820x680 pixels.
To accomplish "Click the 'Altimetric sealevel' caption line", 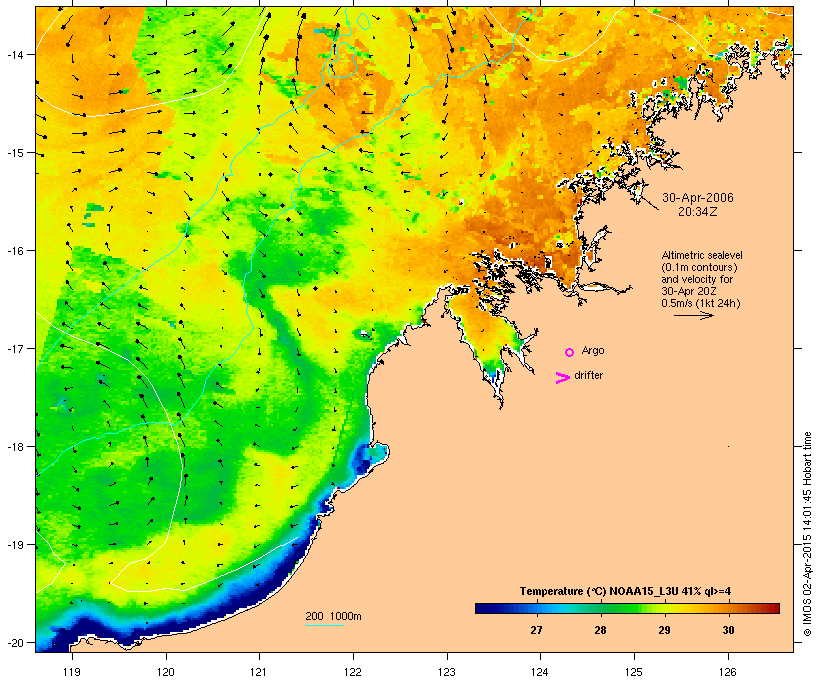I will 702,255.
